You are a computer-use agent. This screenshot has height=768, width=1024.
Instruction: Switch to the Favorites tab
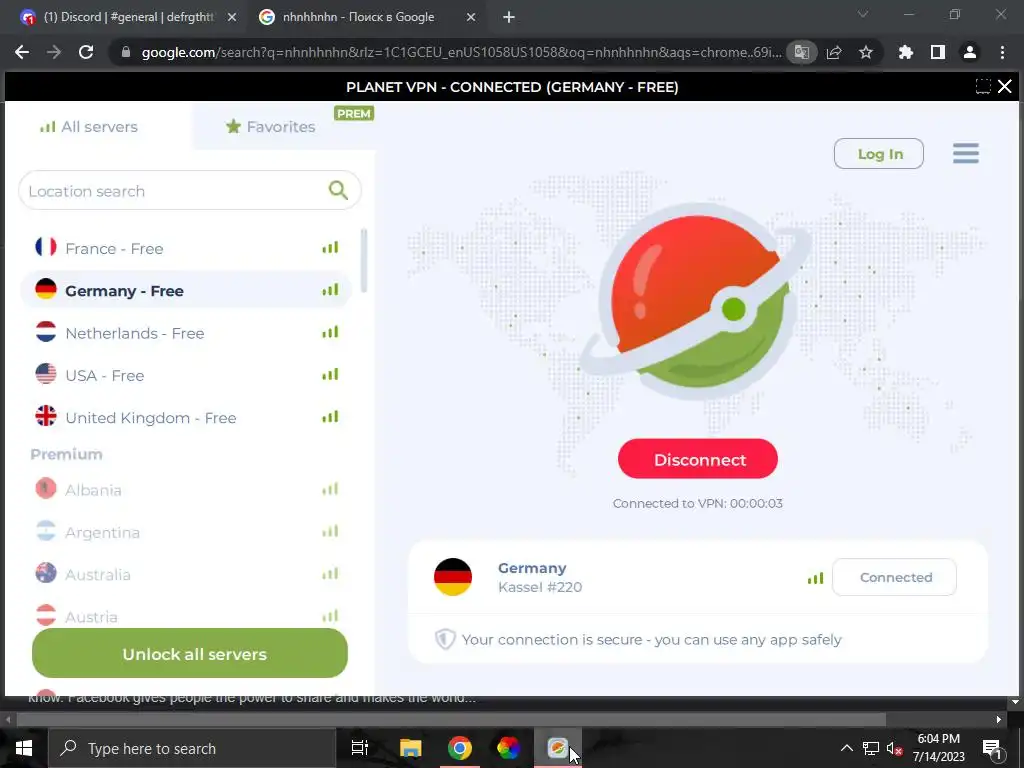click(x=270, y=127)
